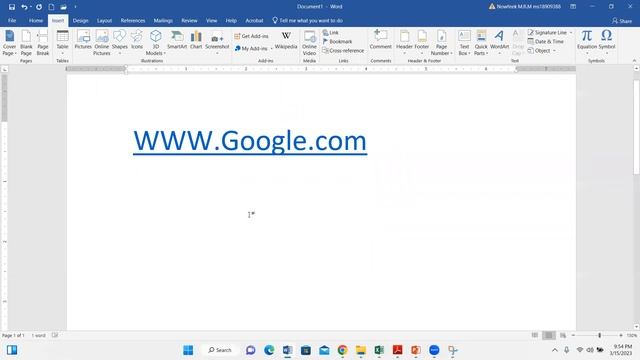The width and height of the screenshot is (640, 360).
Task: Open the File menu
Action: 12,20
